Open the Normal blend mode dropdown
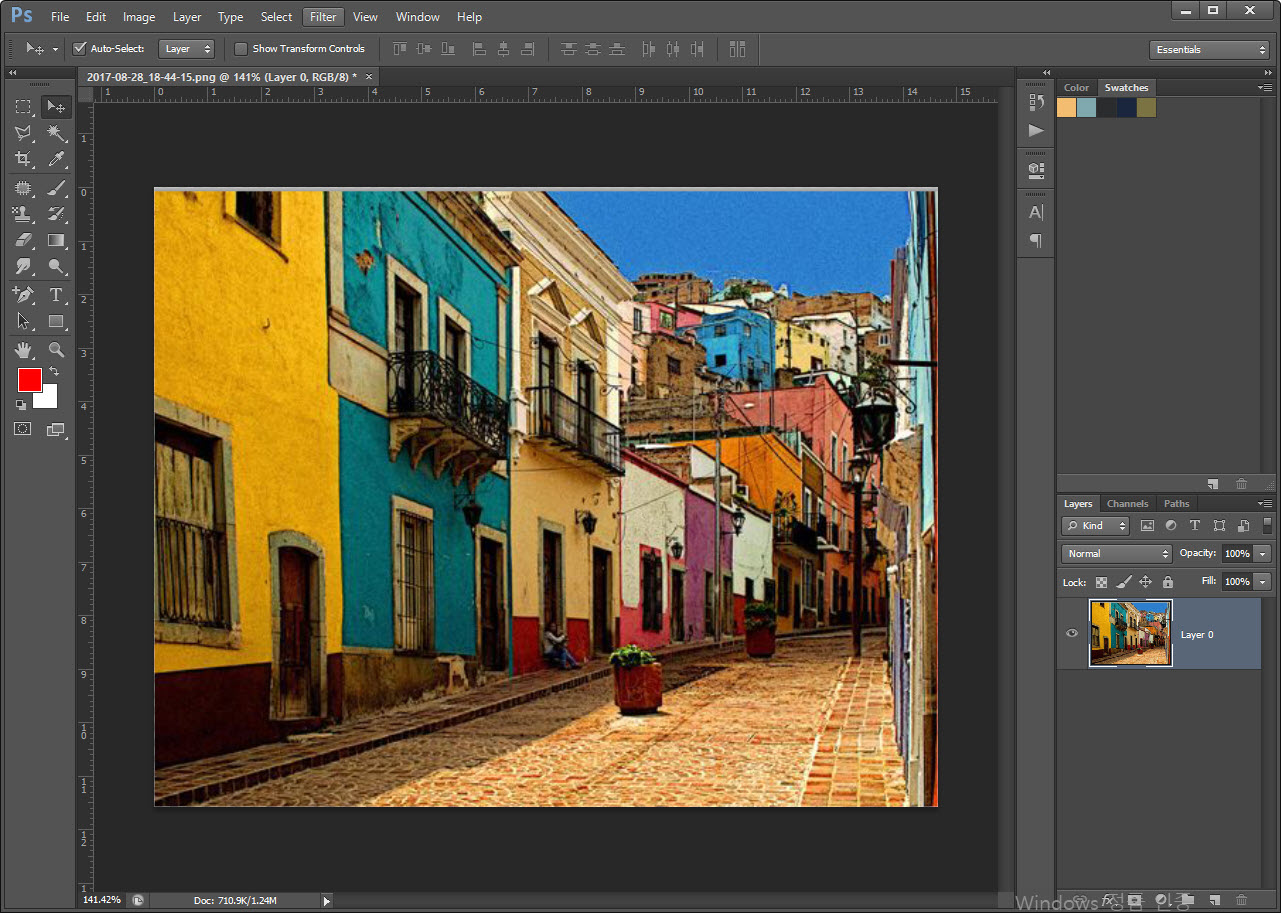1281x913 pixels. pos(1116,553)
